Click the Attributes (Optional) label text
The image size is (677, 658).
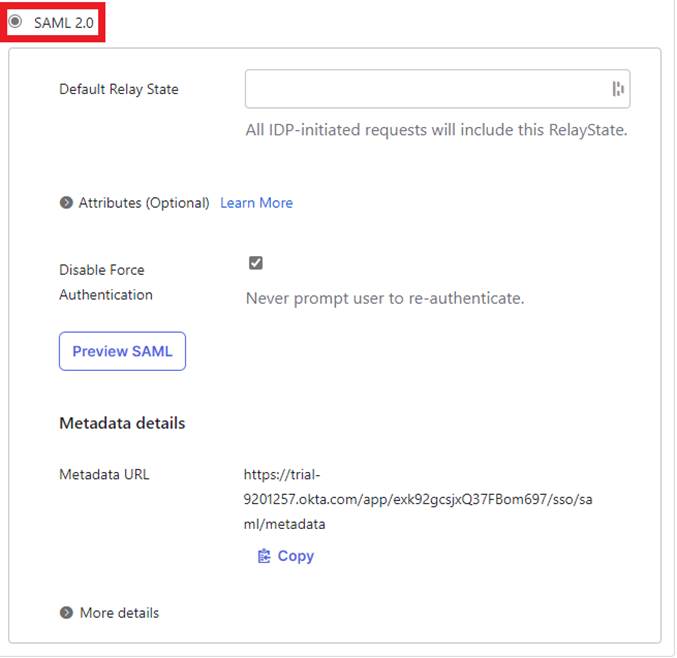click(144, 203)
